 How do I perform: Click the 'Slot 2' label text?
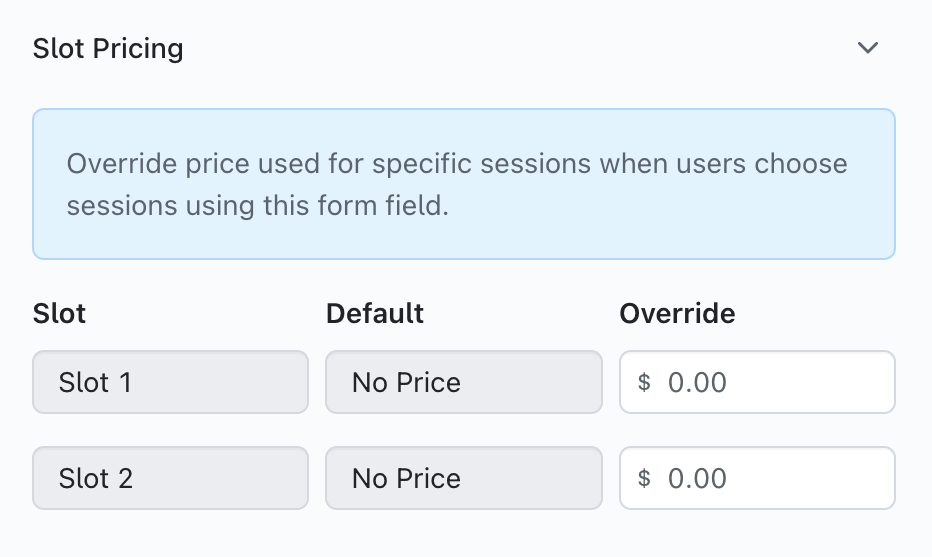coord(95,478)
